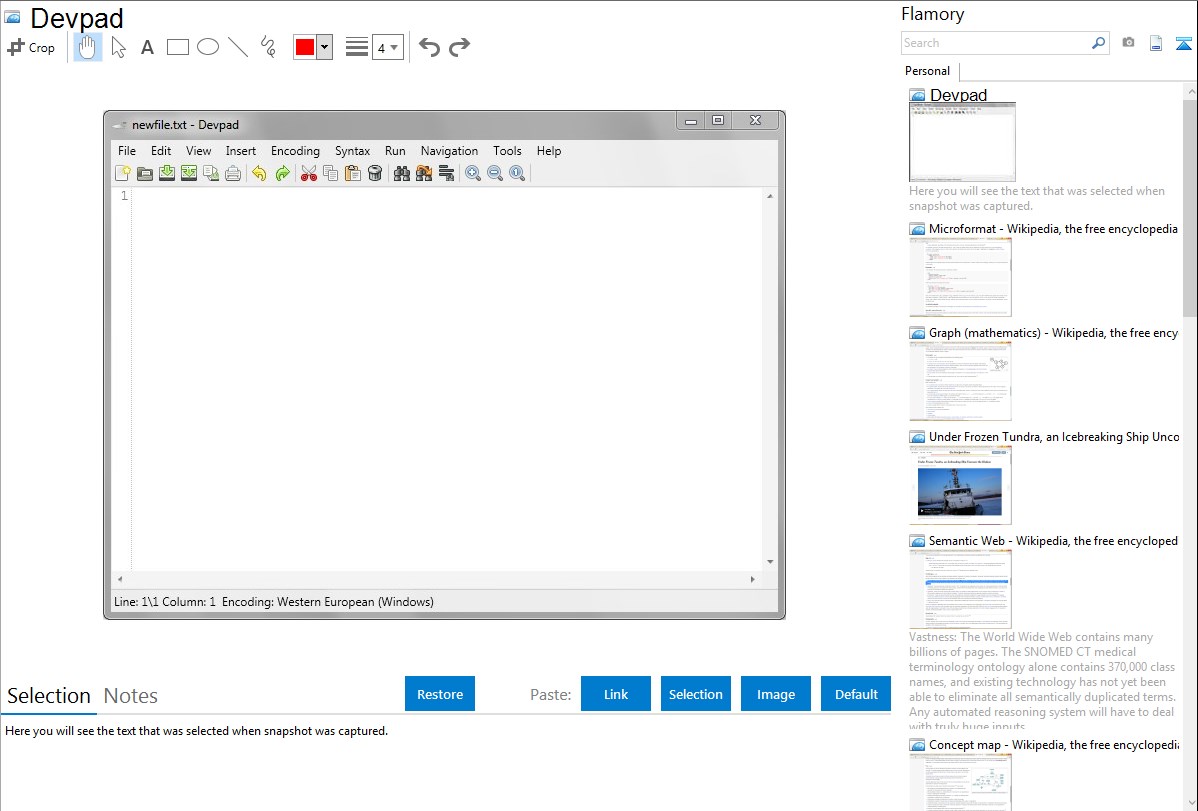Paste as Link button
The width and height of the screenshot is (1198, 811).
pos(616,694)
